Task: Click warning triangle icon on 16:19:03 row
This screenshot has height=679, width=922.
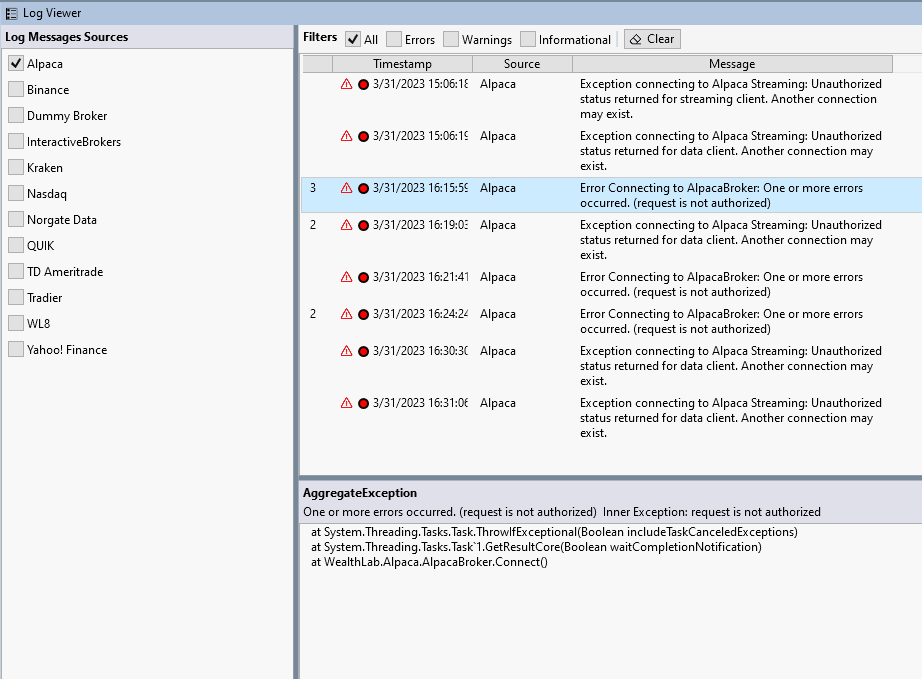Action: point(346,225)
